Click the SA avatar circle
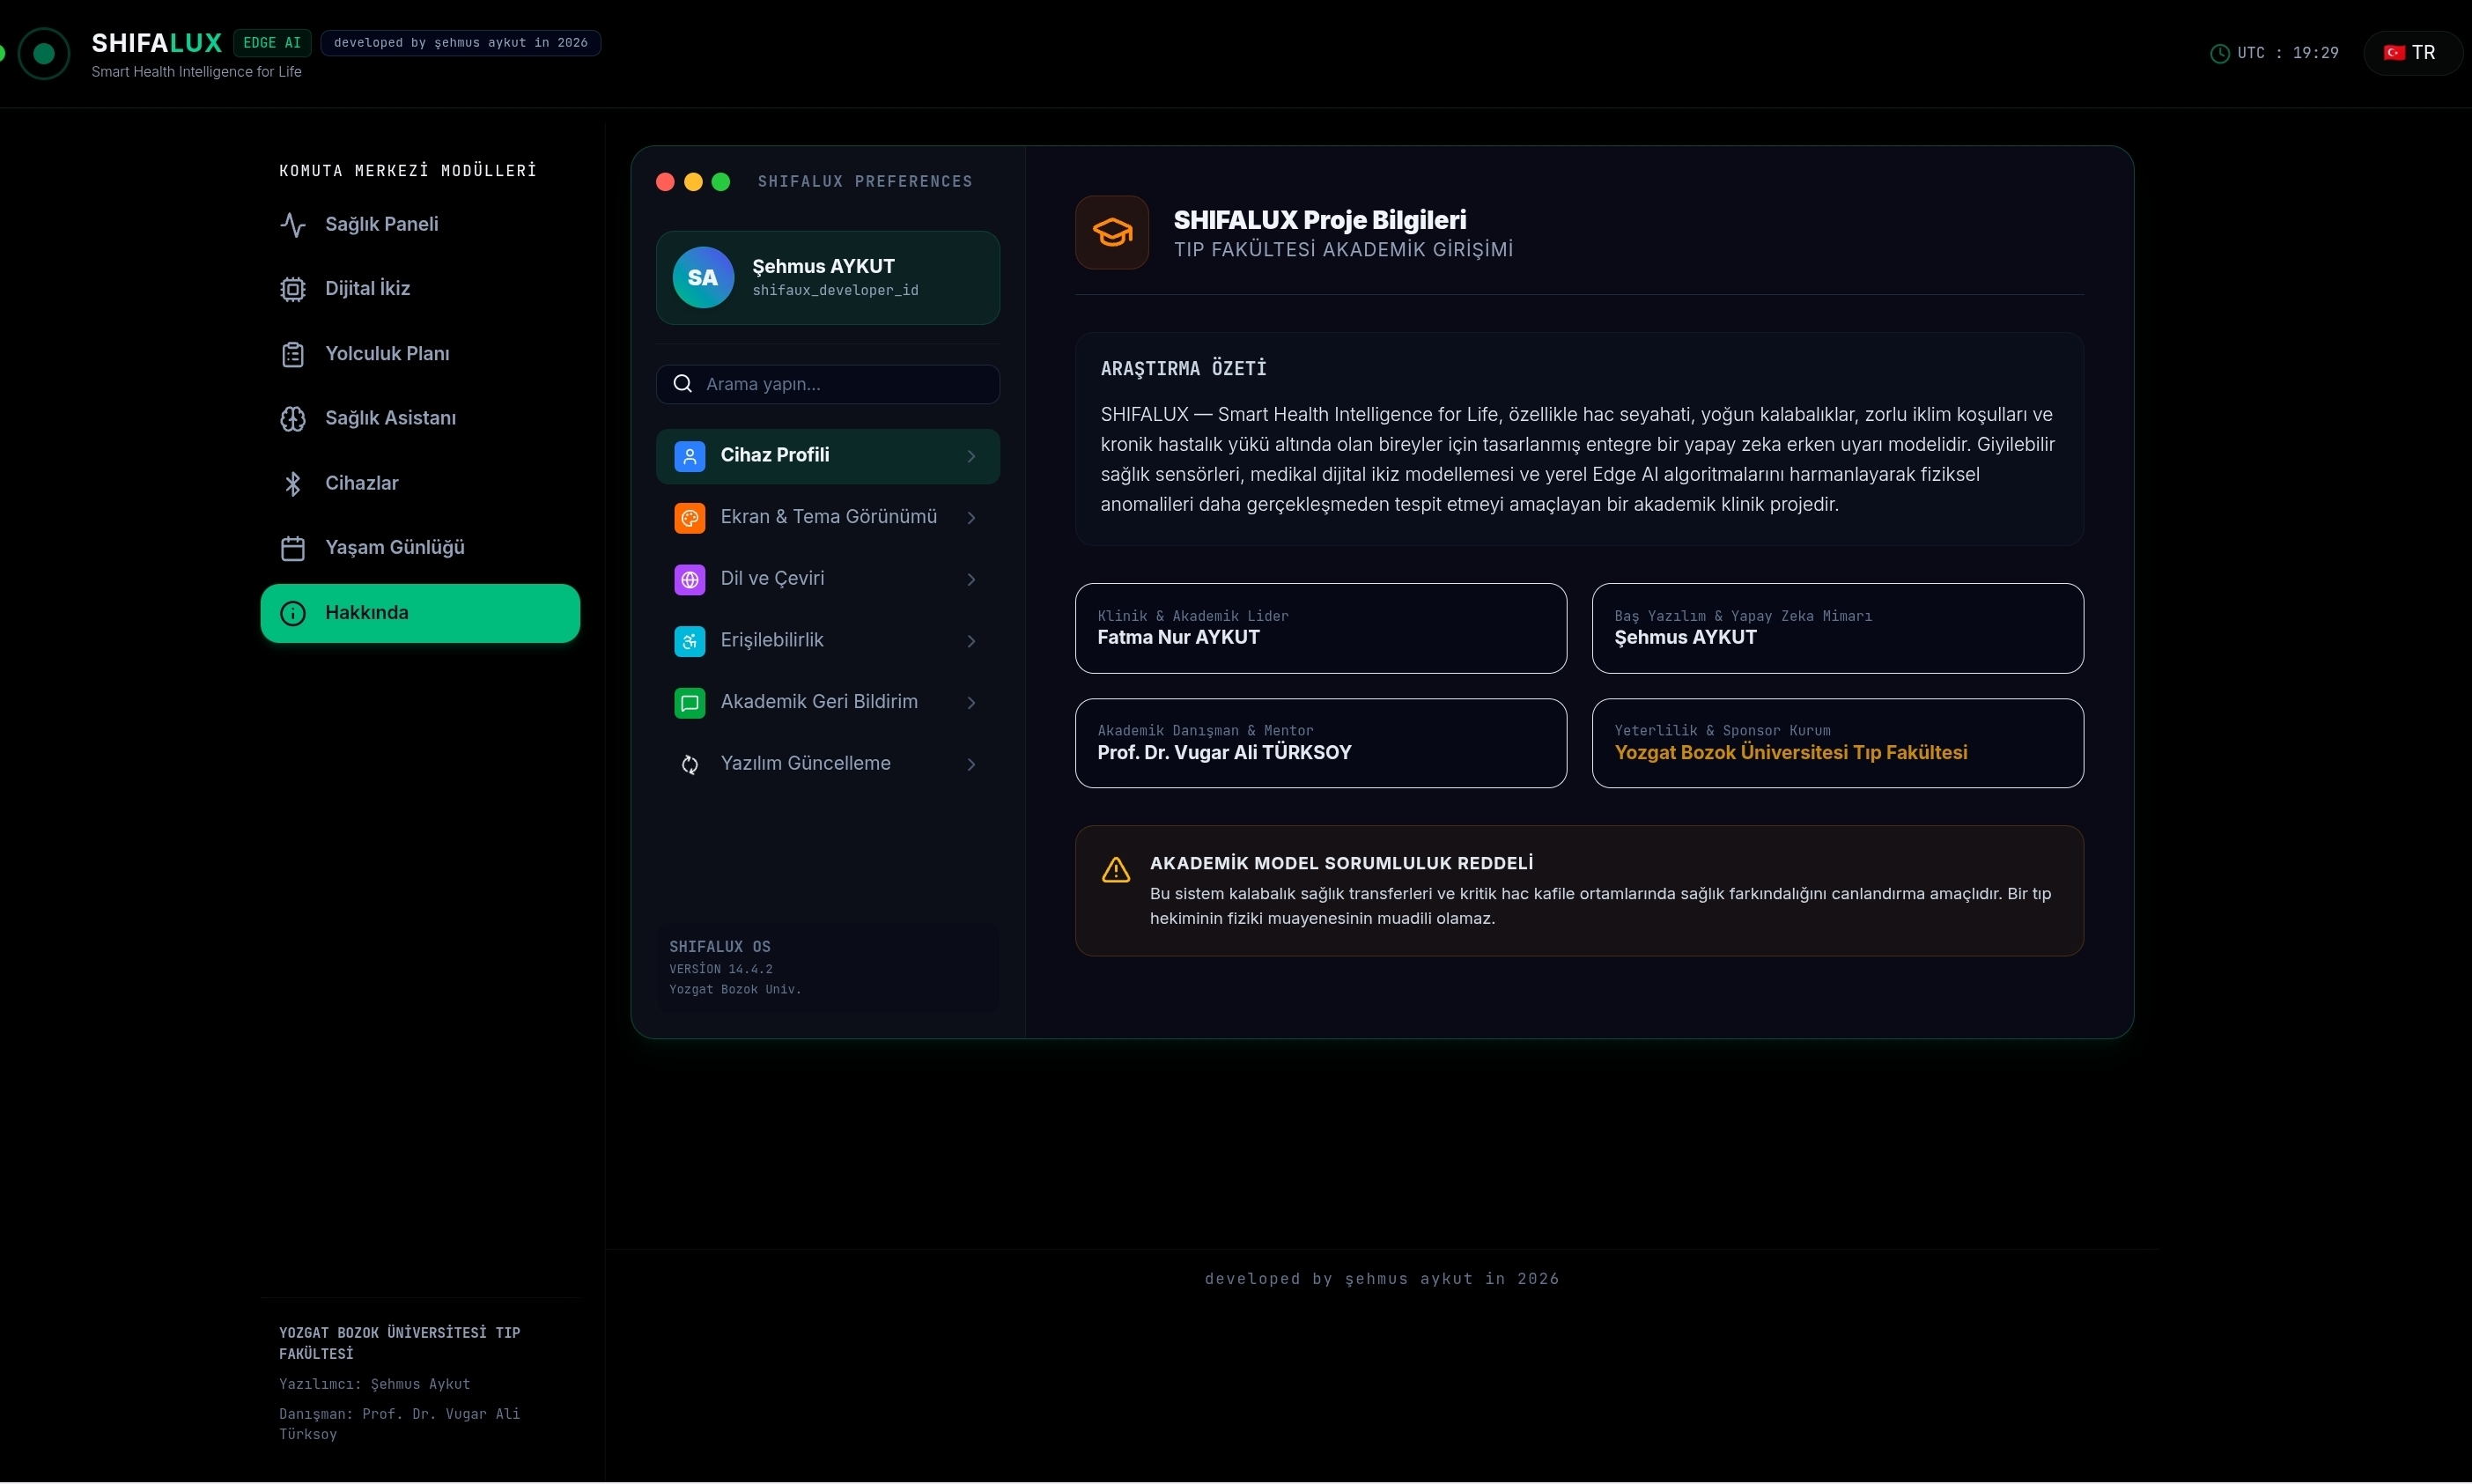Screen dimensions: 2472x1484 [703, 278]
